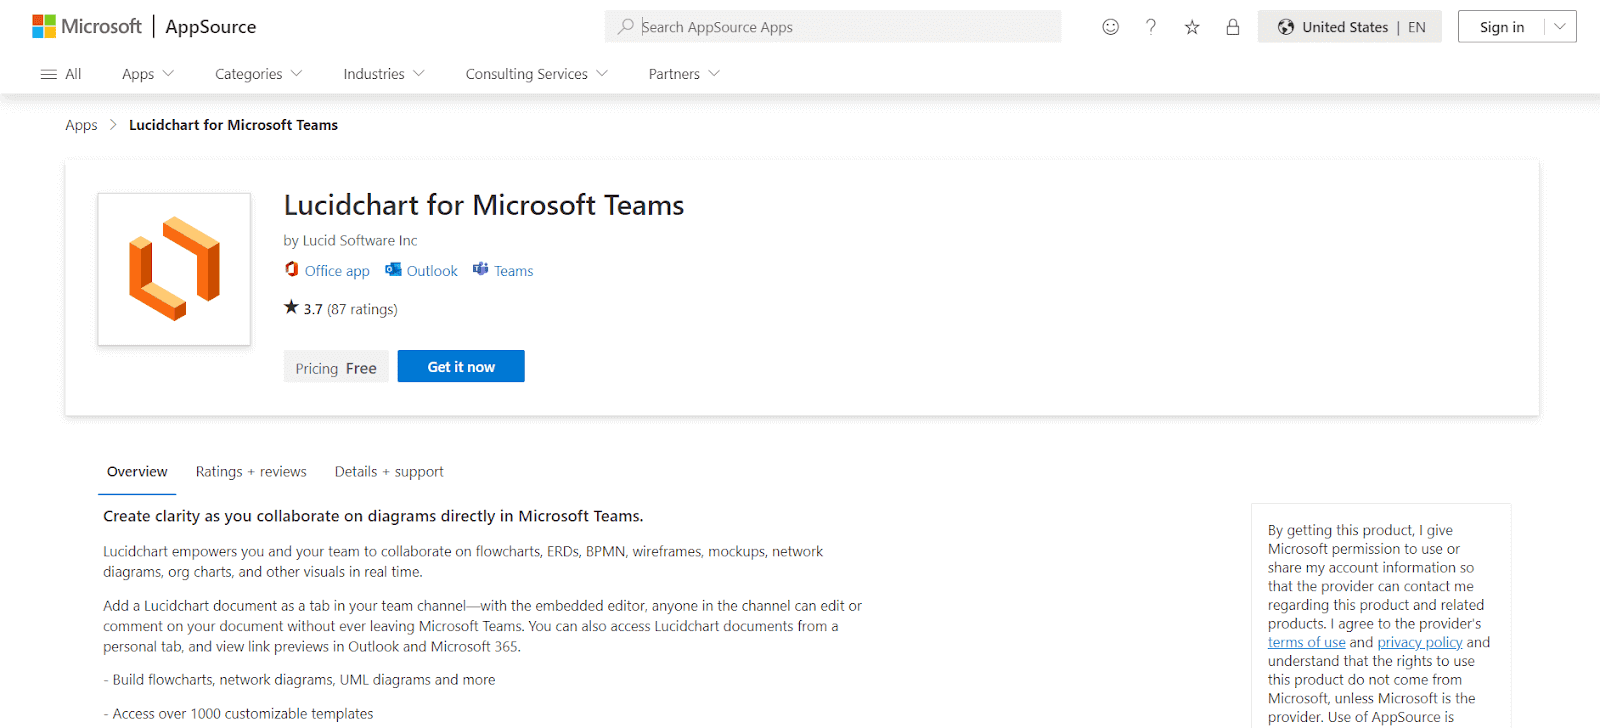Expand the Partners menu
This screenshot has height=728, width=1600.
(684, 74)
